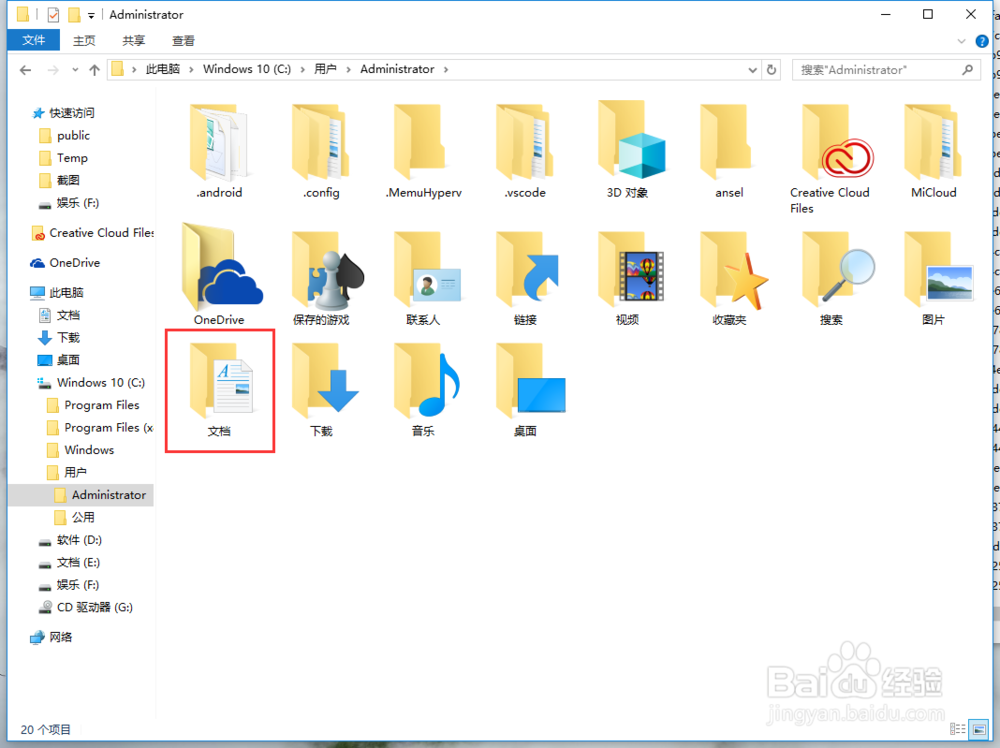Select 截图 in quick access list
Screen dimensions: 1000x748
68,180
